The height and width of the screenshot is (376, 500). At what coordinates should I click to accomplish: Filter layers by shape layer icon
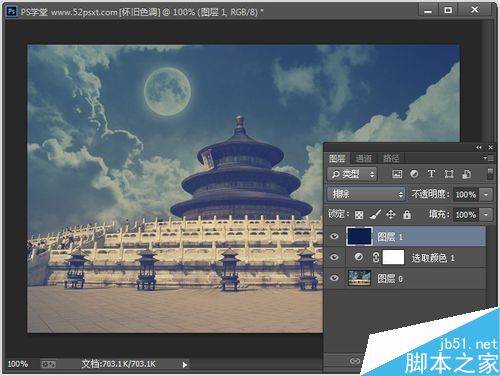click(x=449, y=174)
